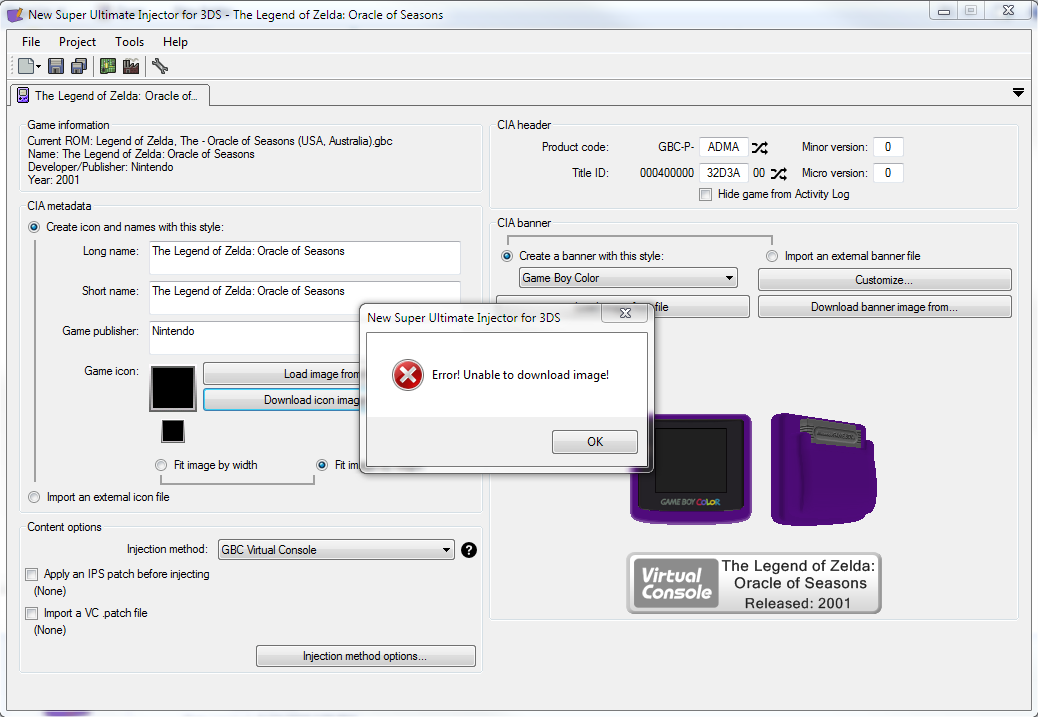This screenshot has height=717, width=1038.
Task: Enable Import a VC .patch file
Action: [x=32, y=613]
